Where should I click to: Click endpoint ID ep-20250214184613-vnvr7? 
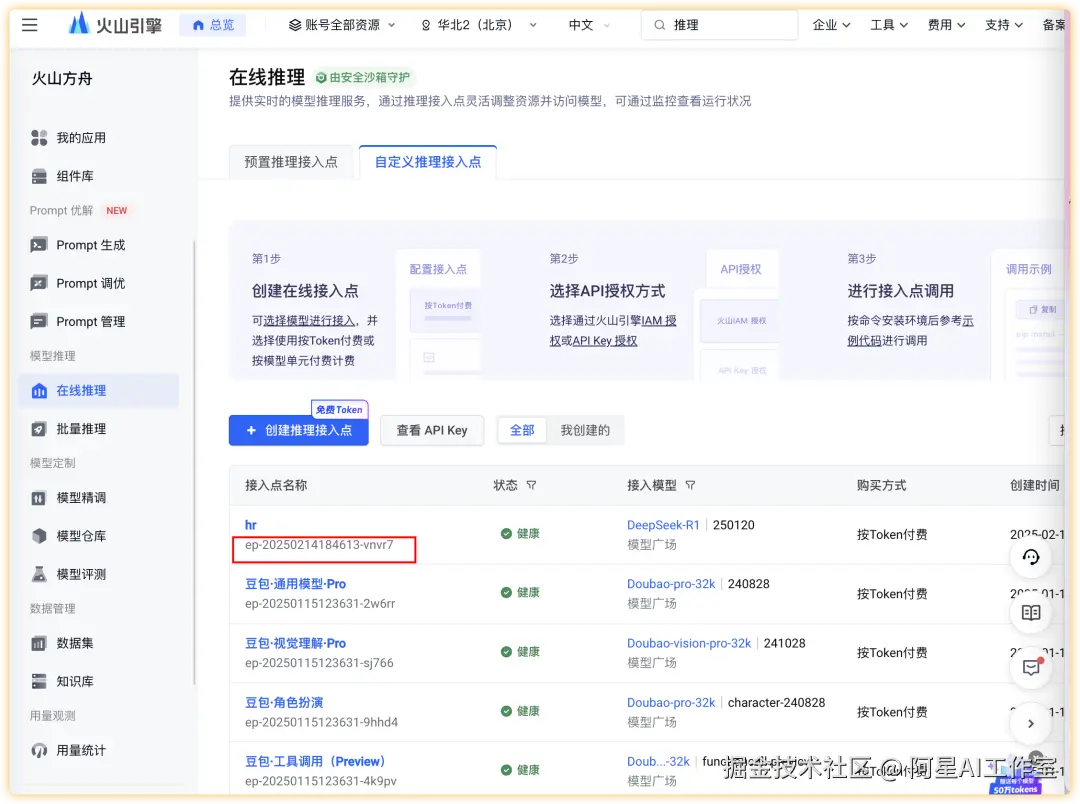[x=319, y=544]
